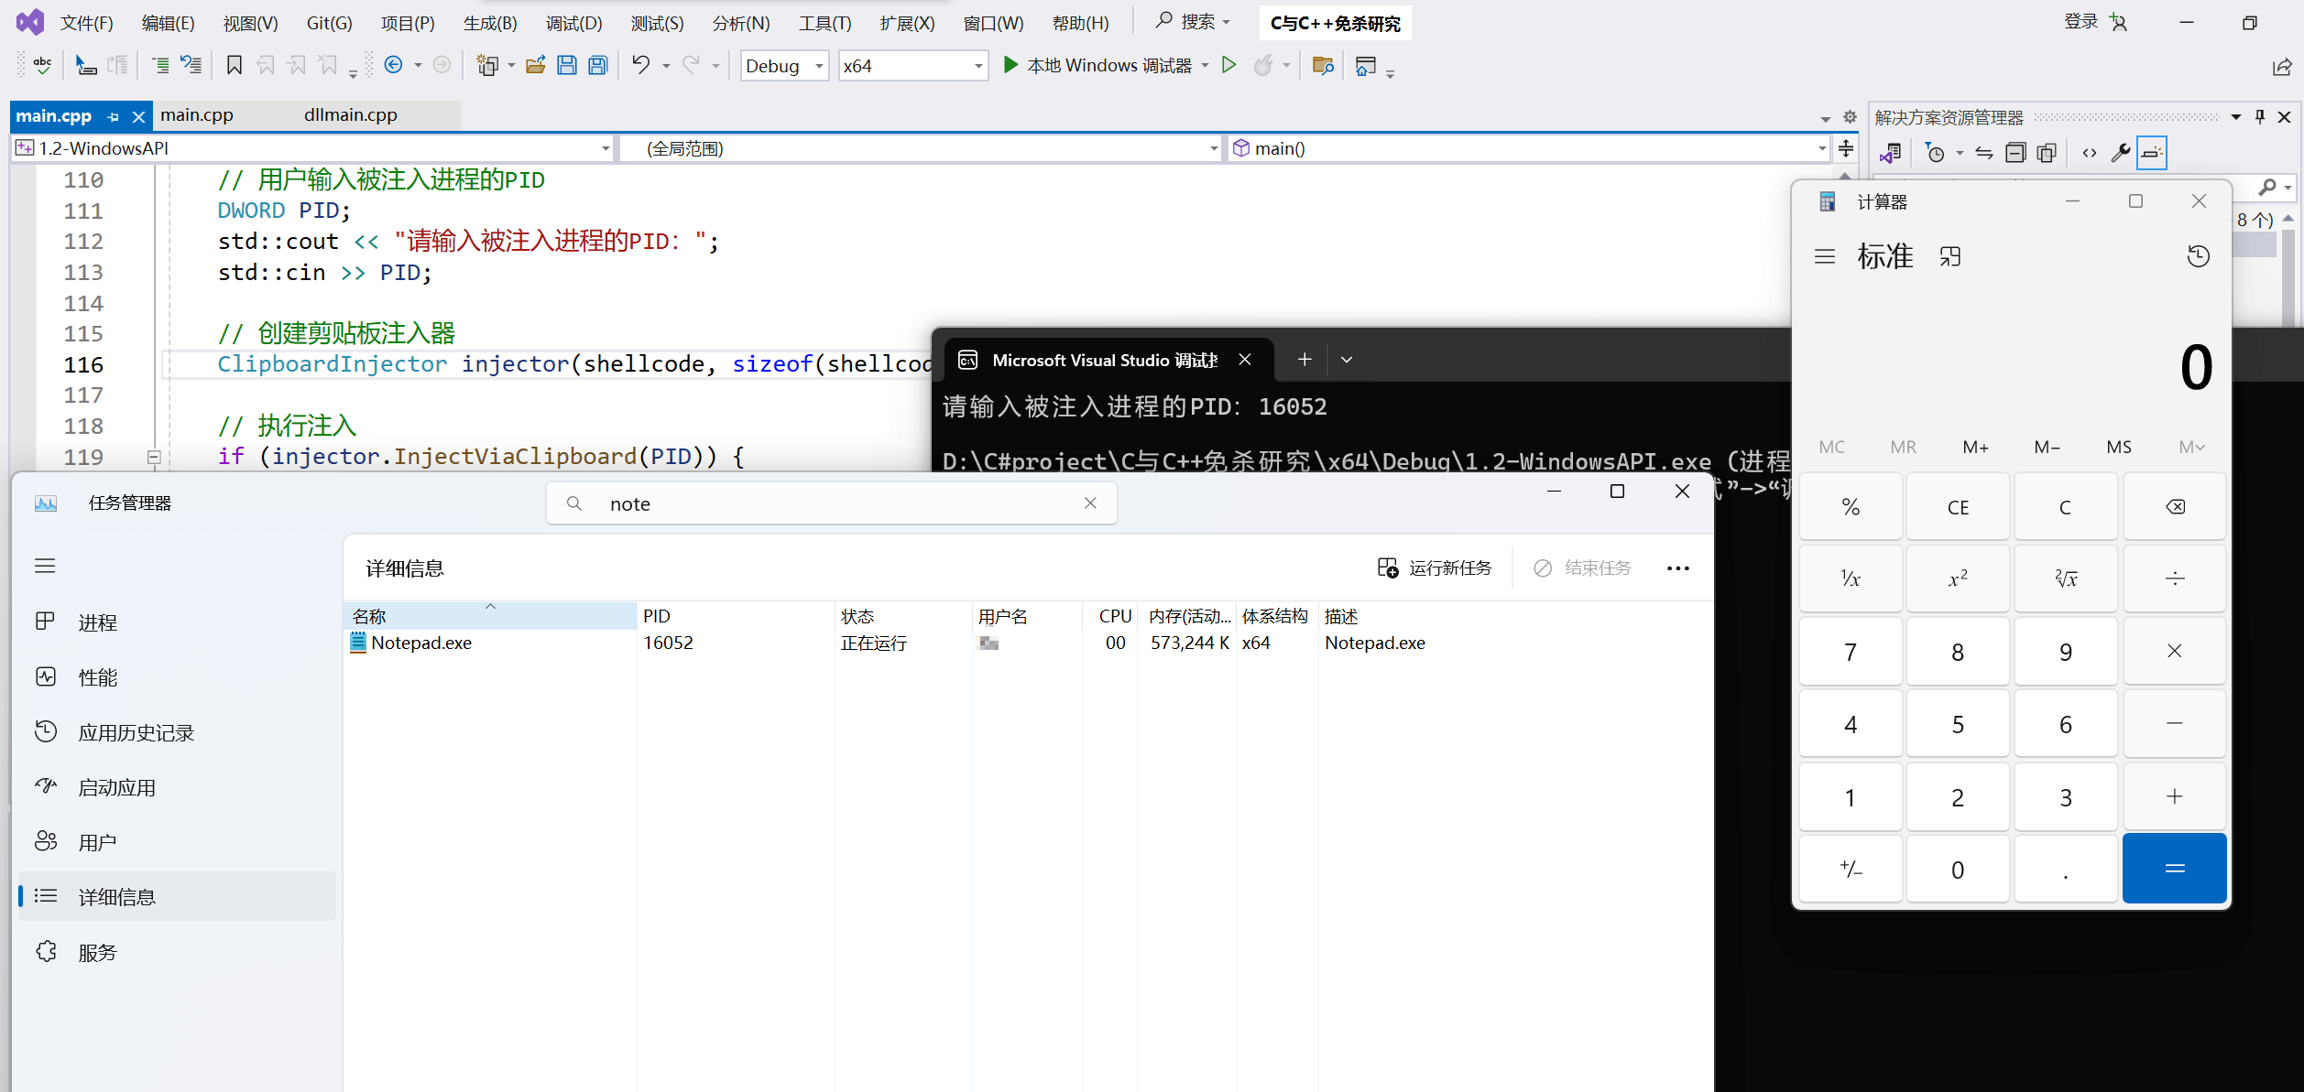Expand the x64 platform dropdown
The width and height of the screenshot is (2304, 1092).
pos(977,66)
